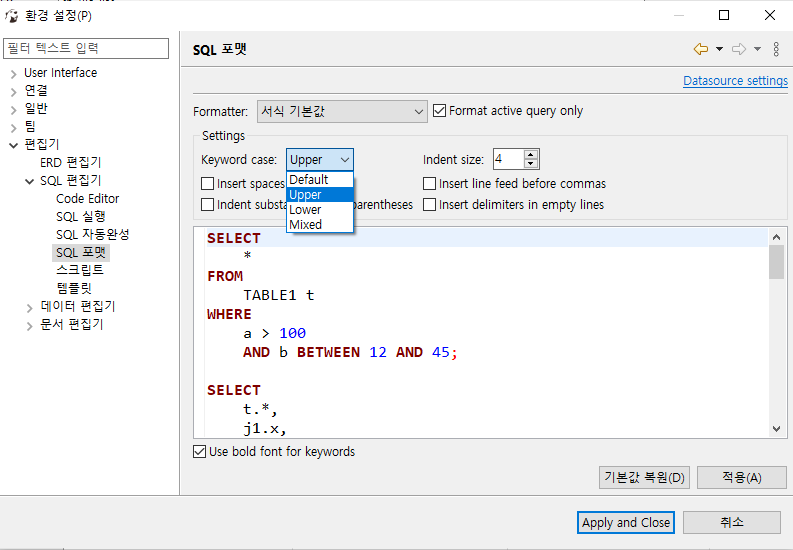The width and height of the screenshot is (793, 550).
Task: Enable Insert line feed before commas
Action: (430, 184)
